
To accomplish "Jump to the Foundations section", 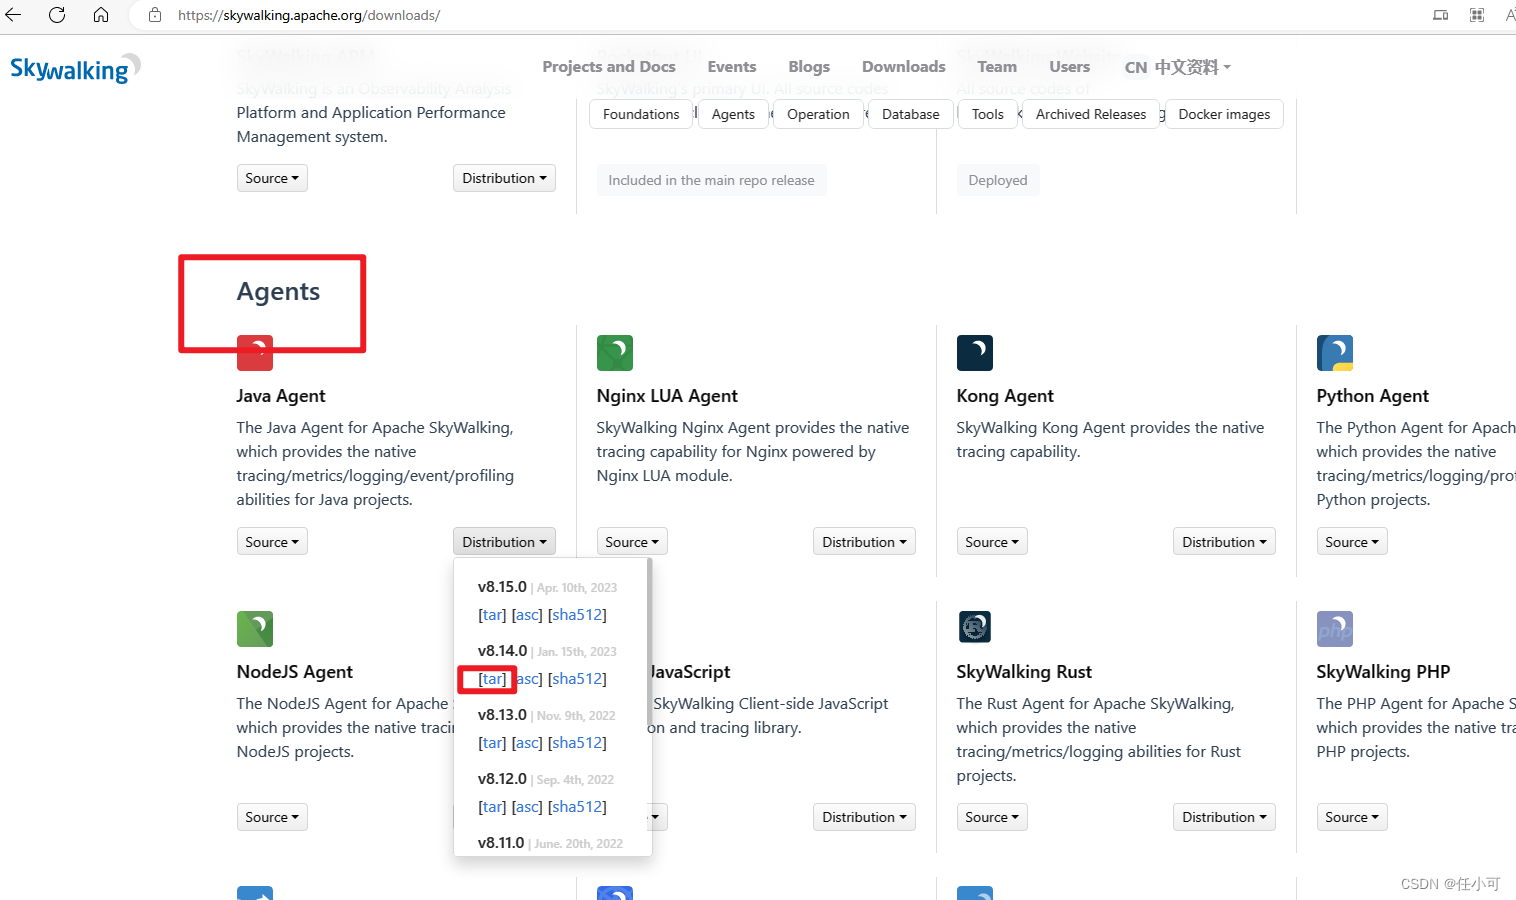I will coord(641,114).
